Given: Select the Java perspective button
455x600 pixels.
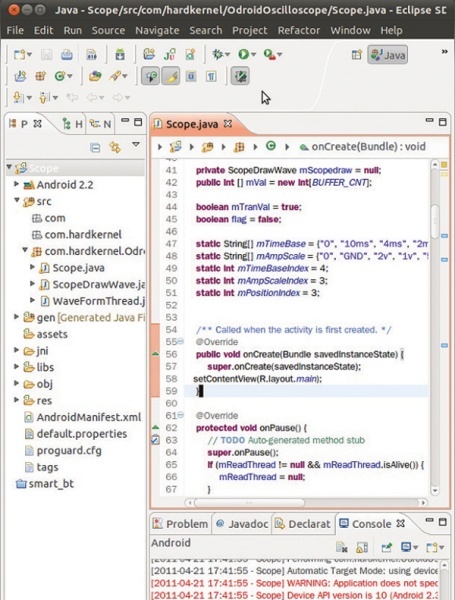Looking at the screenshot, I should tap(387, 55).
